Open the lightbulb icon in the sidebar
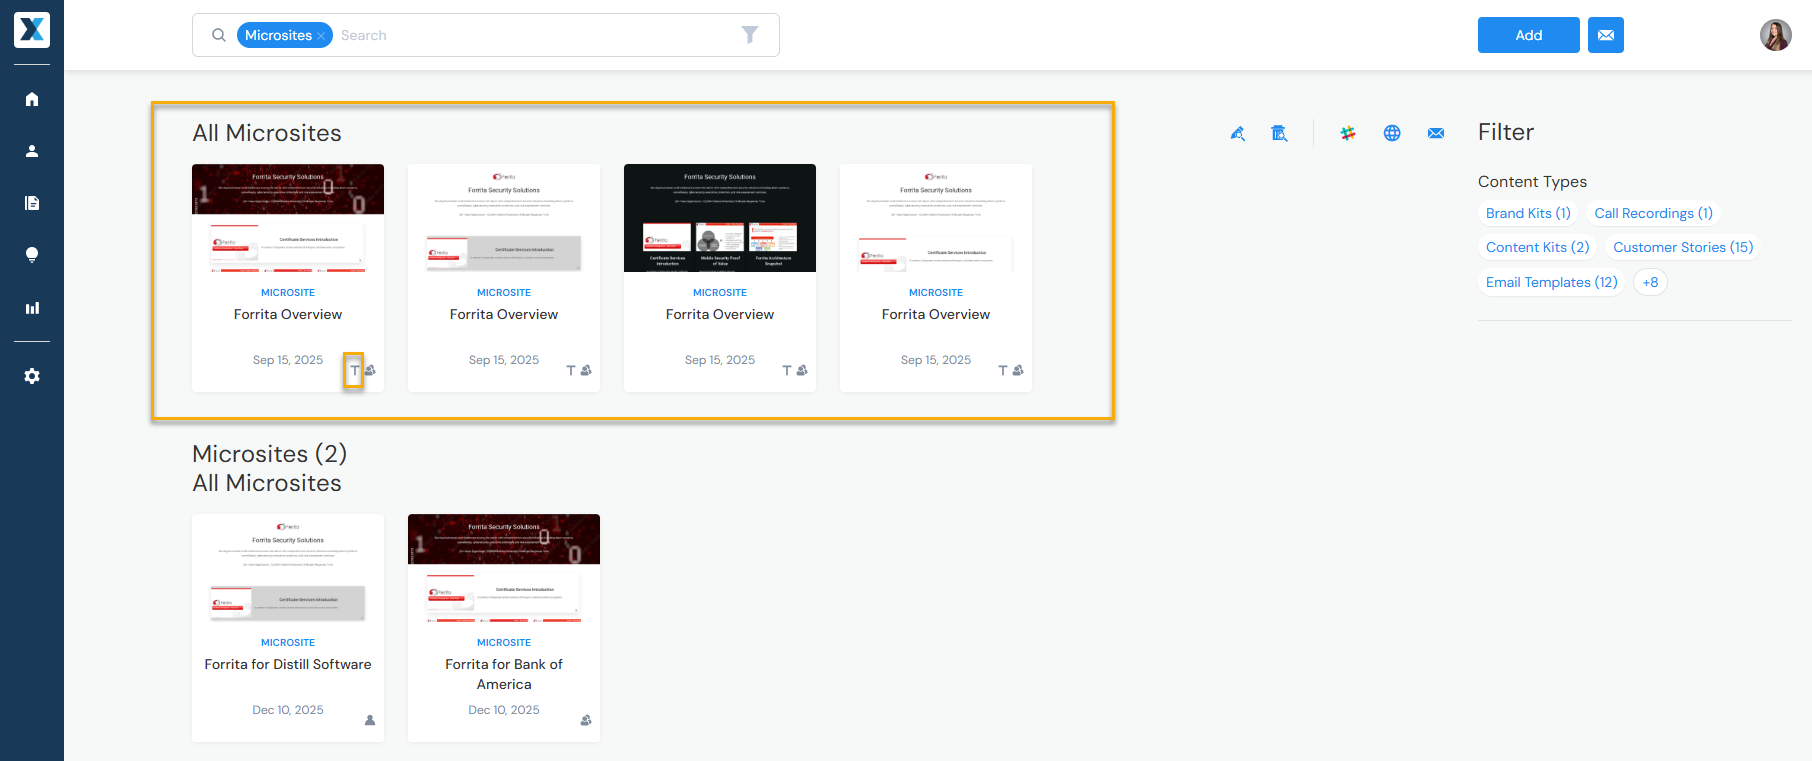 tap(32, 255)
